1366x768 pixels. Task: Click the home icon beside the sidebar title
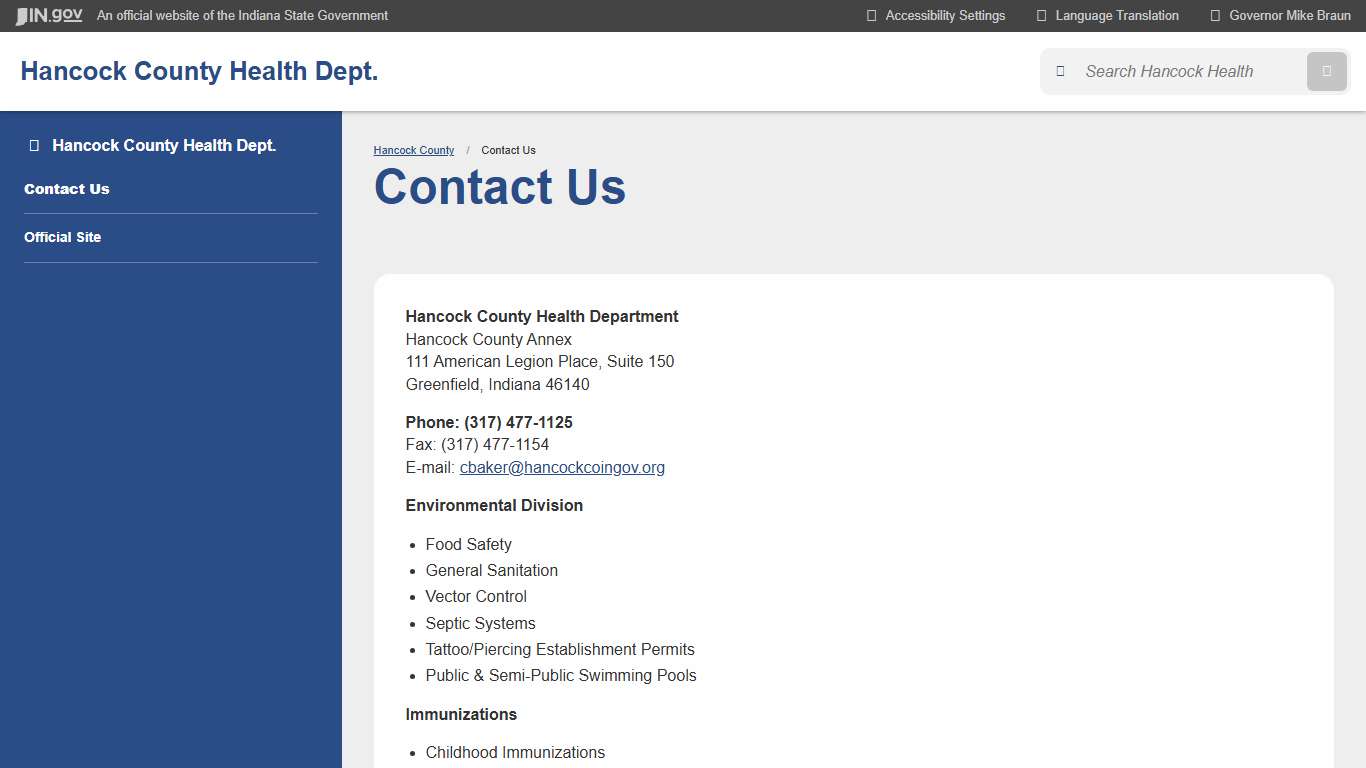[32, 145]
